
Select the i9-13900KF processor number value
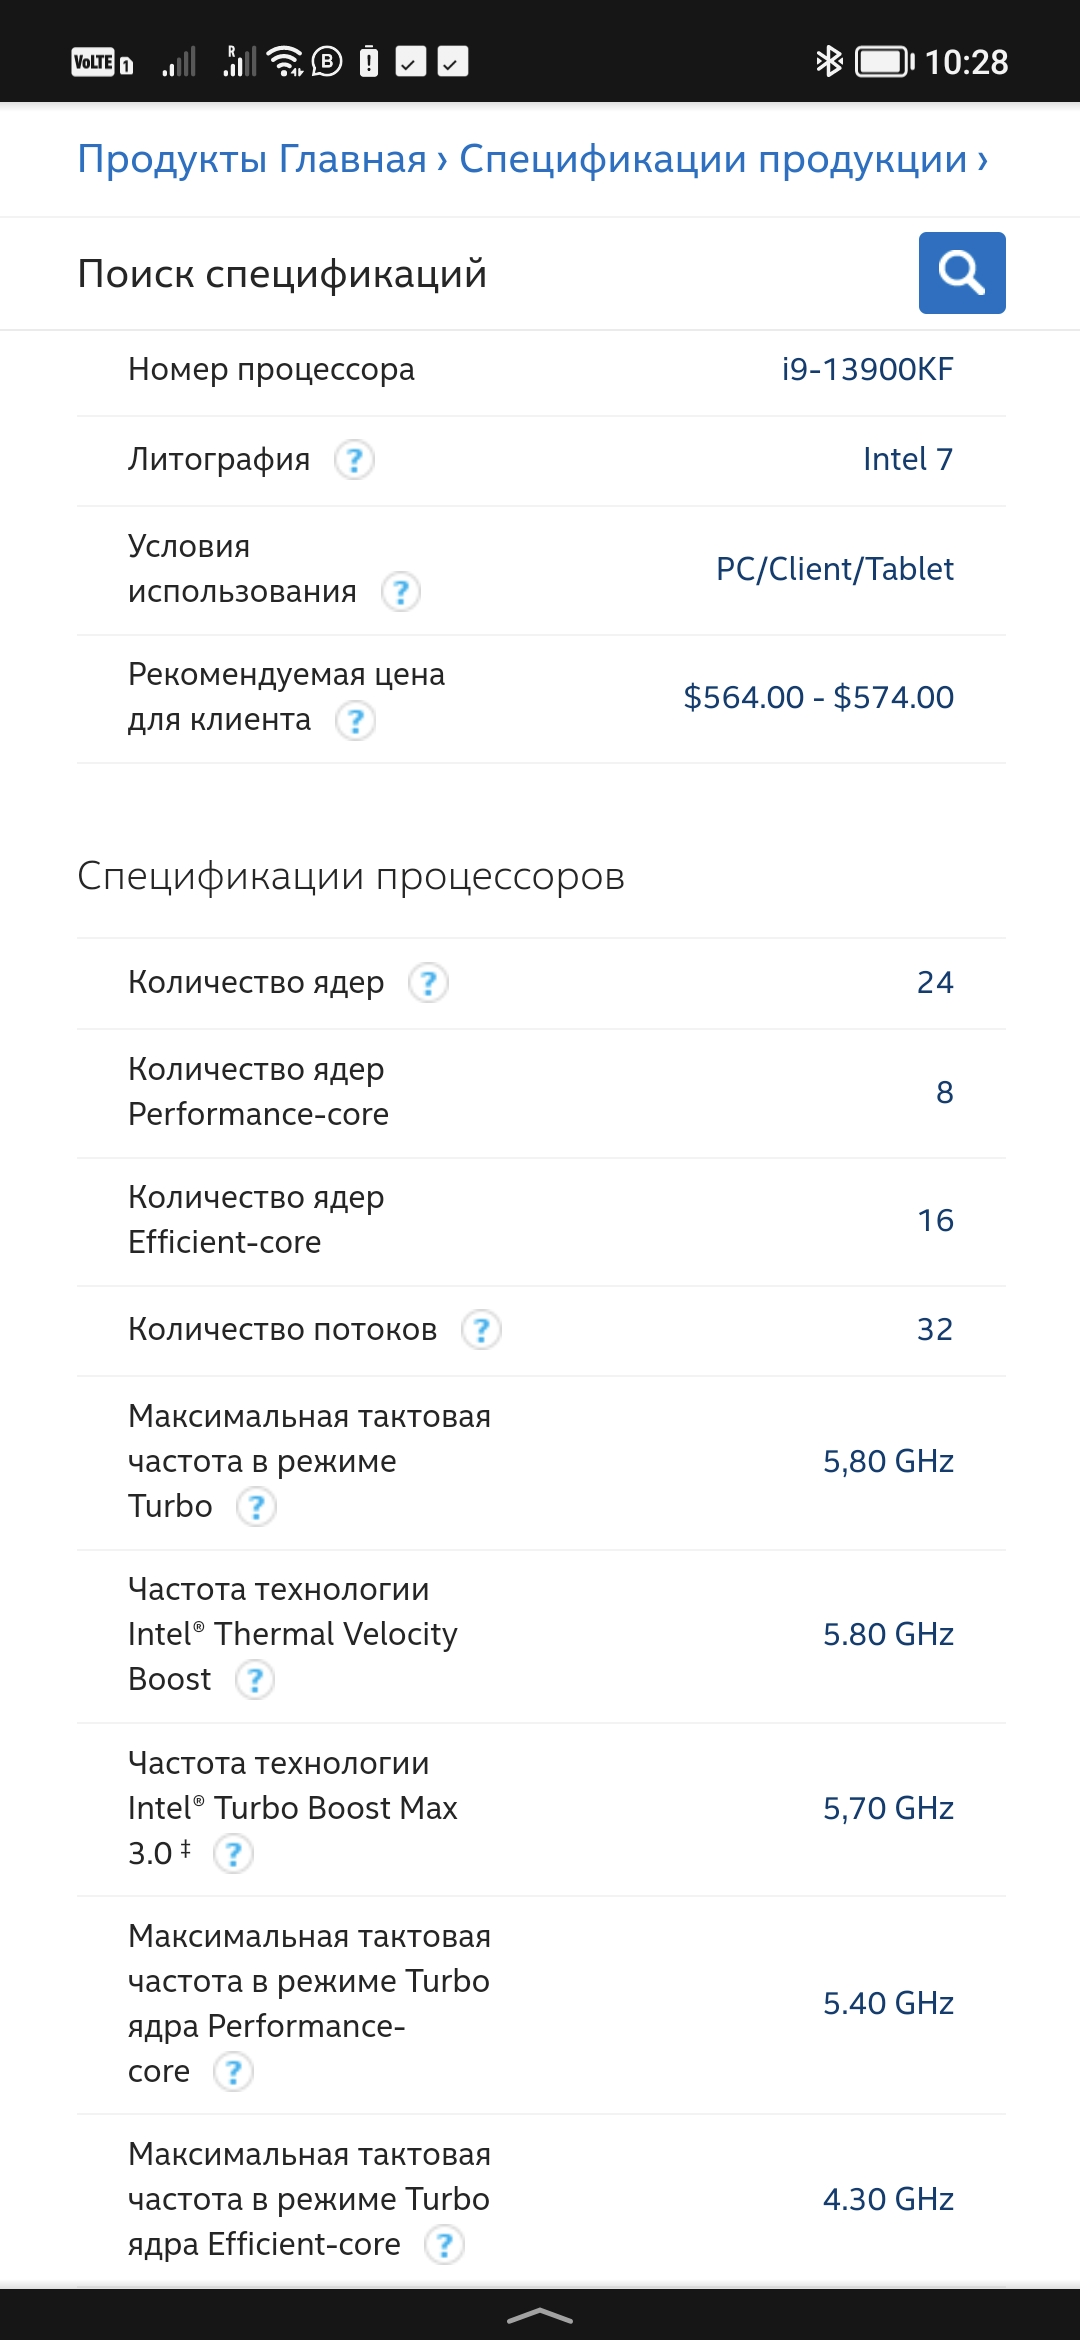[867, 370]
